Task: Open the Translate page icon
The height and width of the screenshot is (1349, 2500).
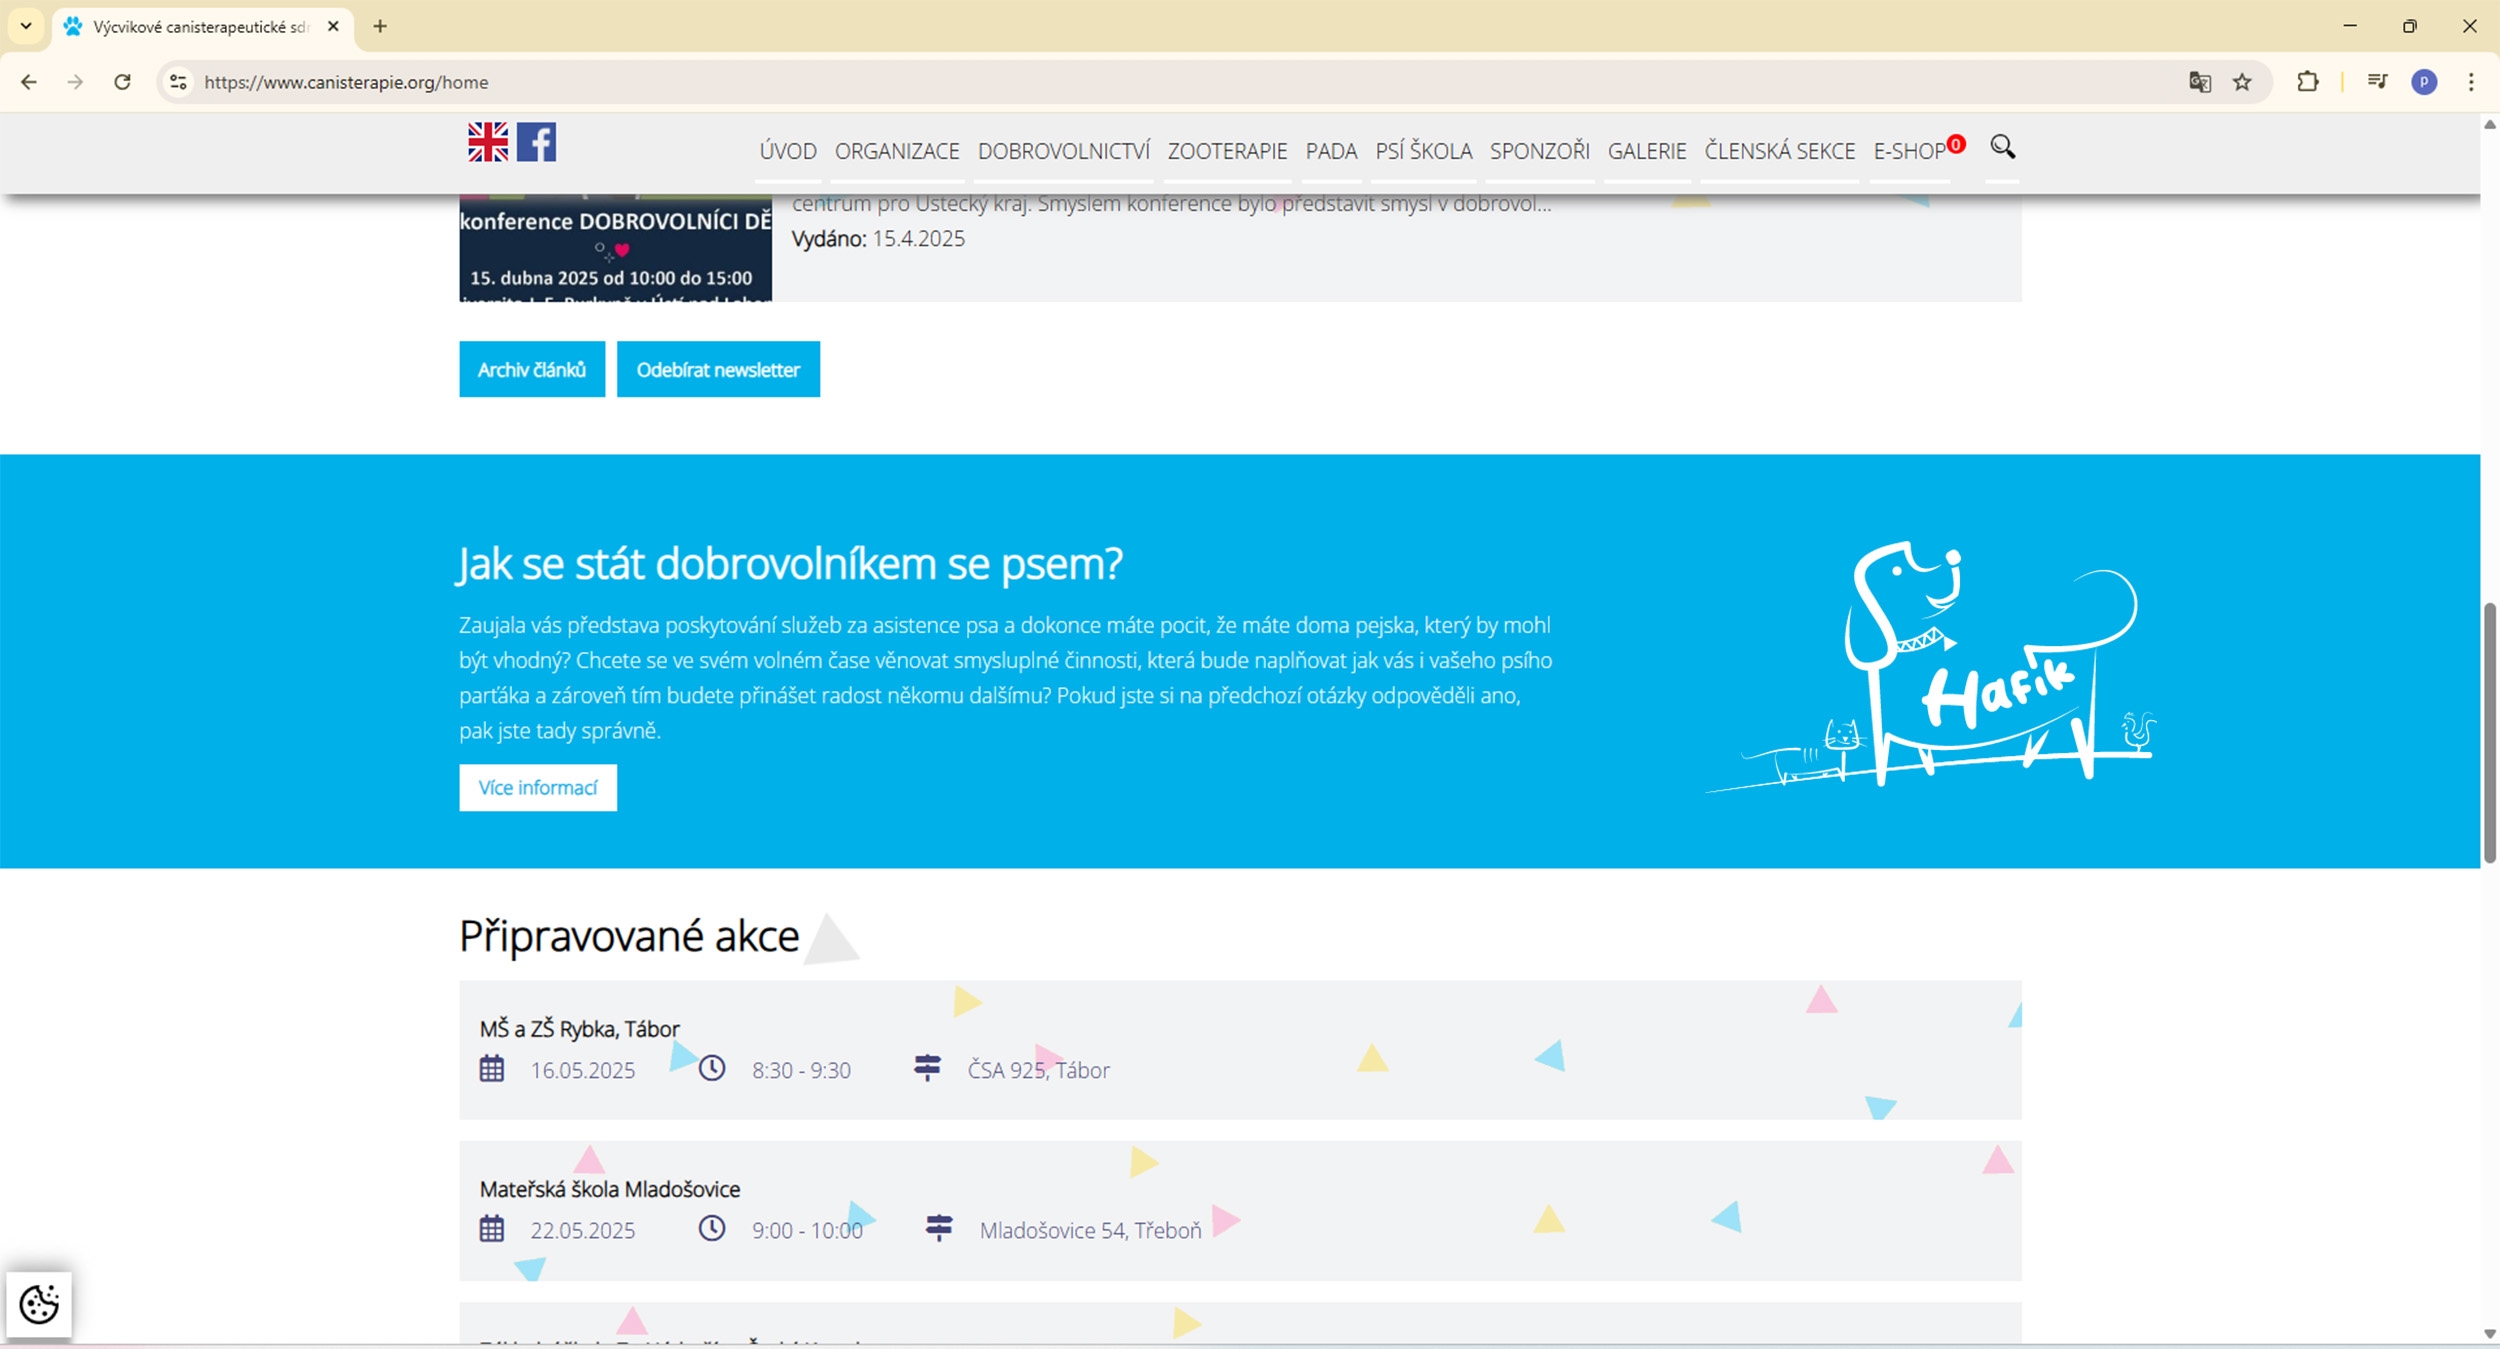Action: (2199, 82)
